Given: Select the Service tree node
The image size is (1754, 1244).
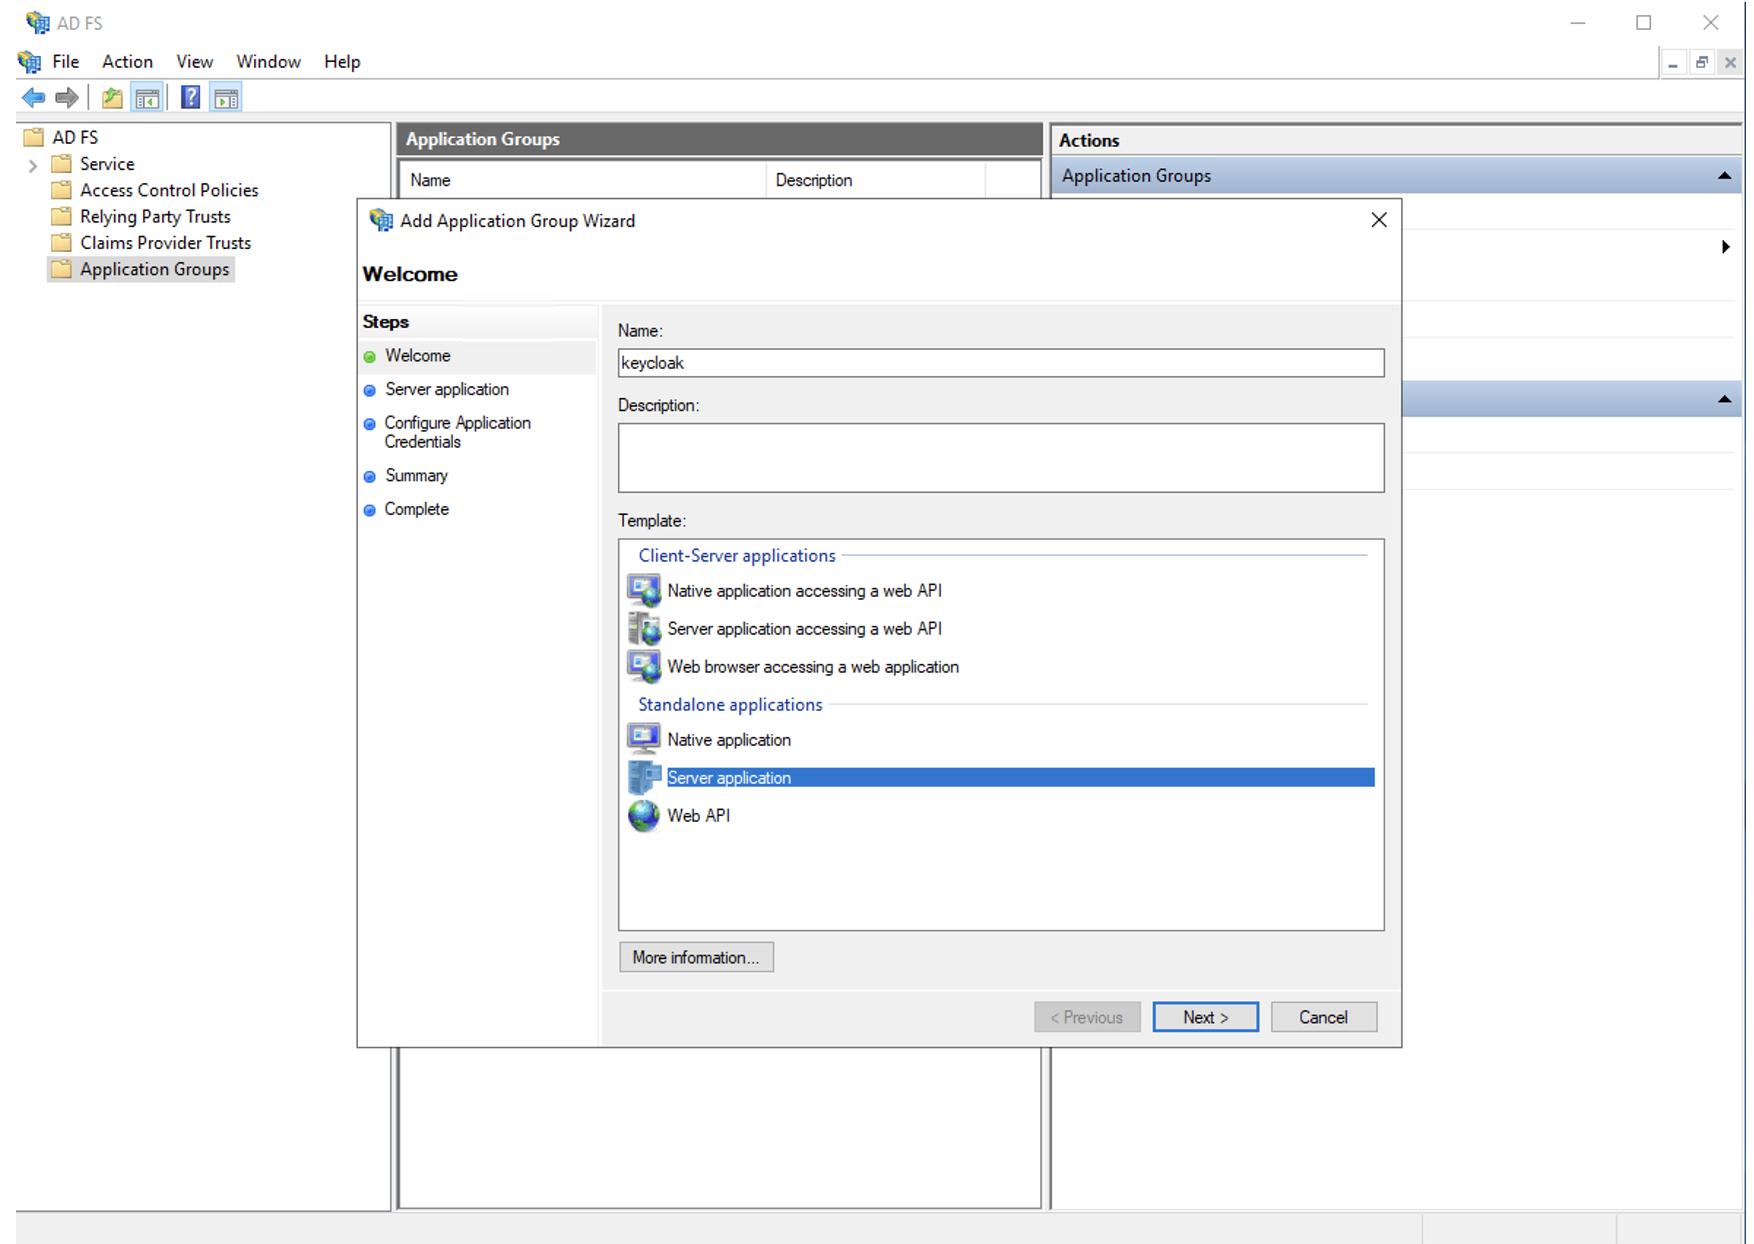Looking at the screenshot, I should coord(107,163).
